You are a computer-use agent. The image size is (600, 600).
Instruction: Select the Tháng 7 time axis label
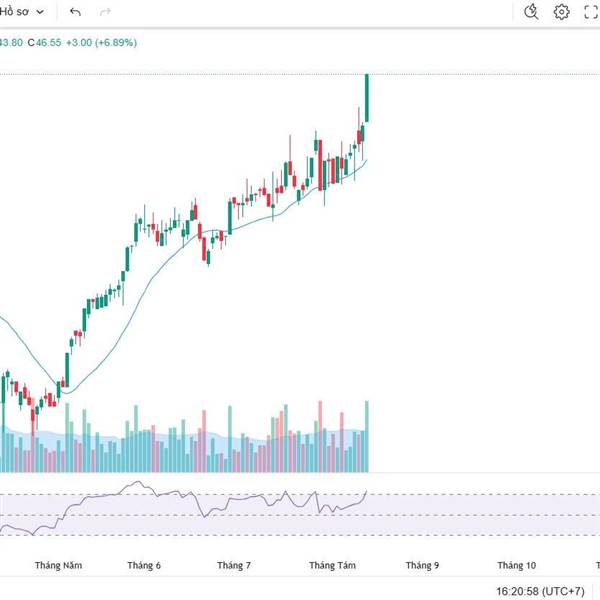tap(234, 565)
